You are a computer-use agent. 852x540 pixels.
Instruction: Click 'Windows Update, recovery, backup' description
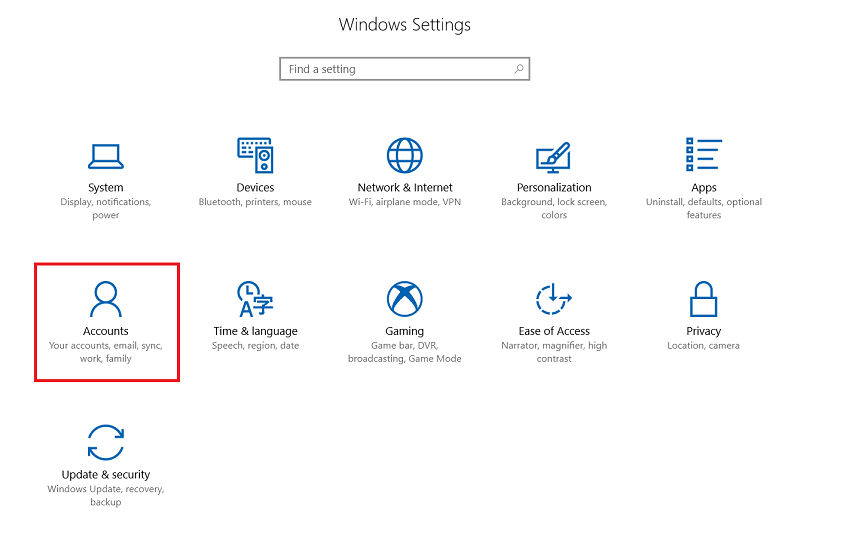(x=106, y=495)
